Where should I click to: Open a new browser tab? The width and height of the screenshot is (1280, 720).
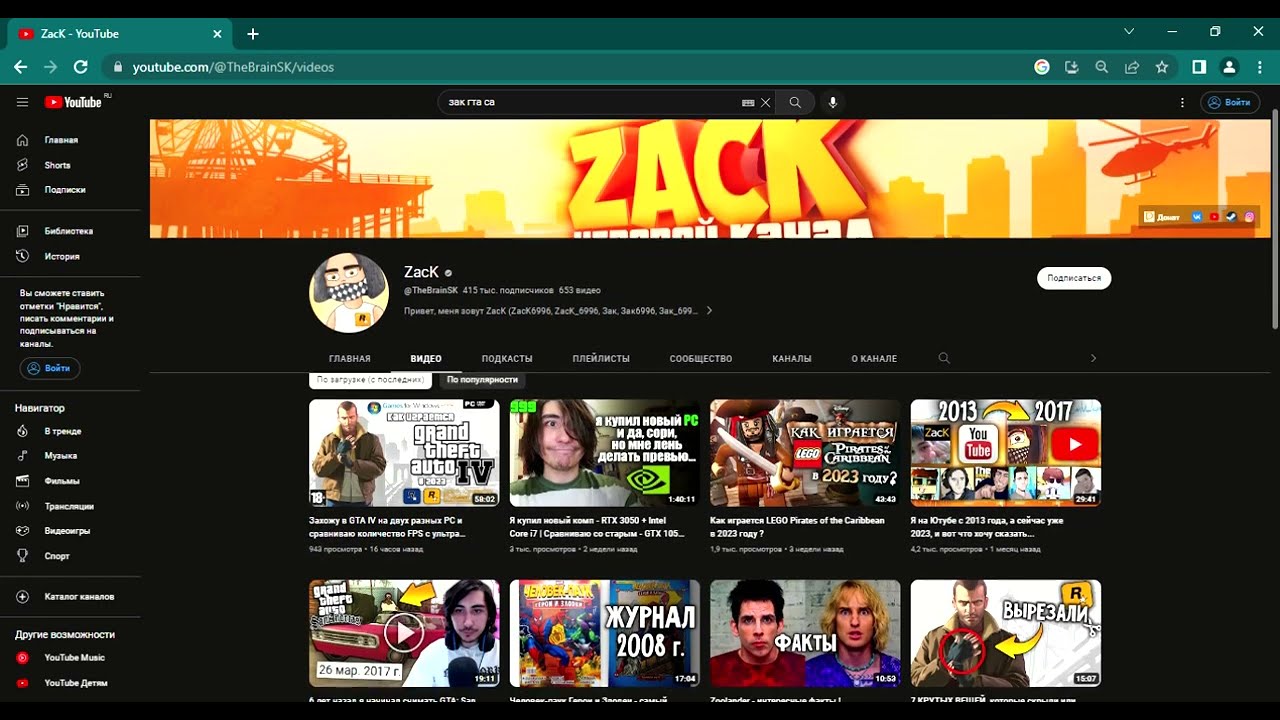[x=253, y=34]
